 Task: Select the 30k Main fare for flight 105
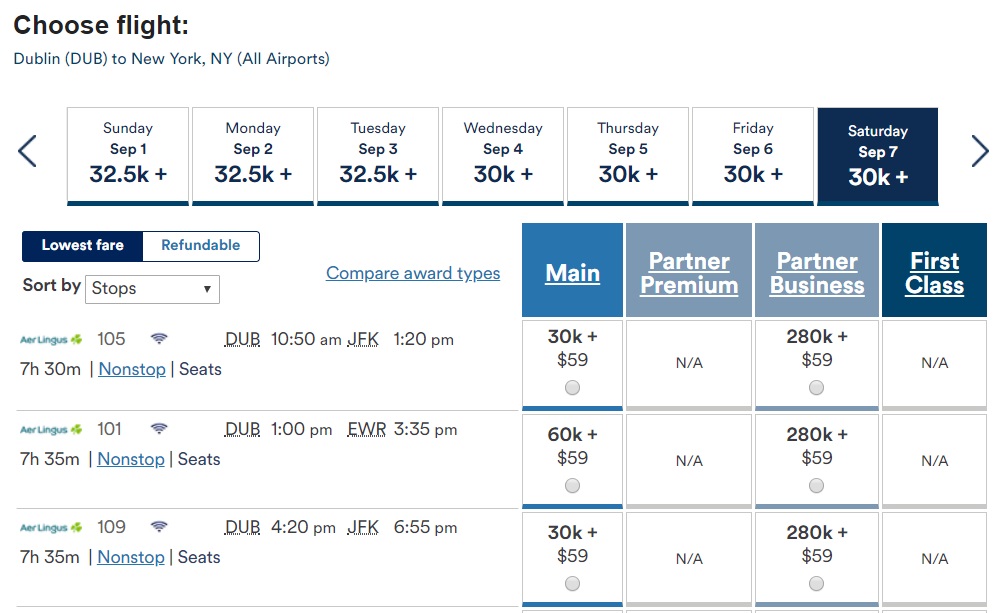click(572, 388)
